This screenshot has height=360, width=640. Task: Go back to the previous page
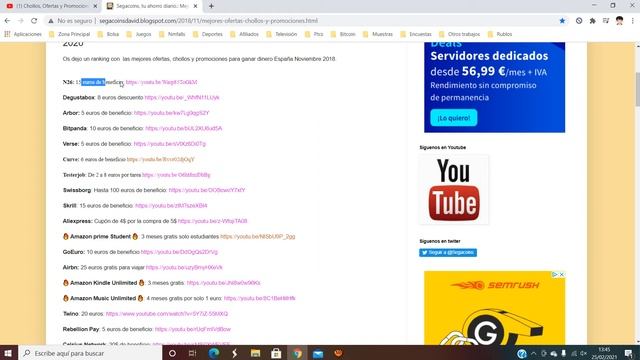click(x=7, y=21)
